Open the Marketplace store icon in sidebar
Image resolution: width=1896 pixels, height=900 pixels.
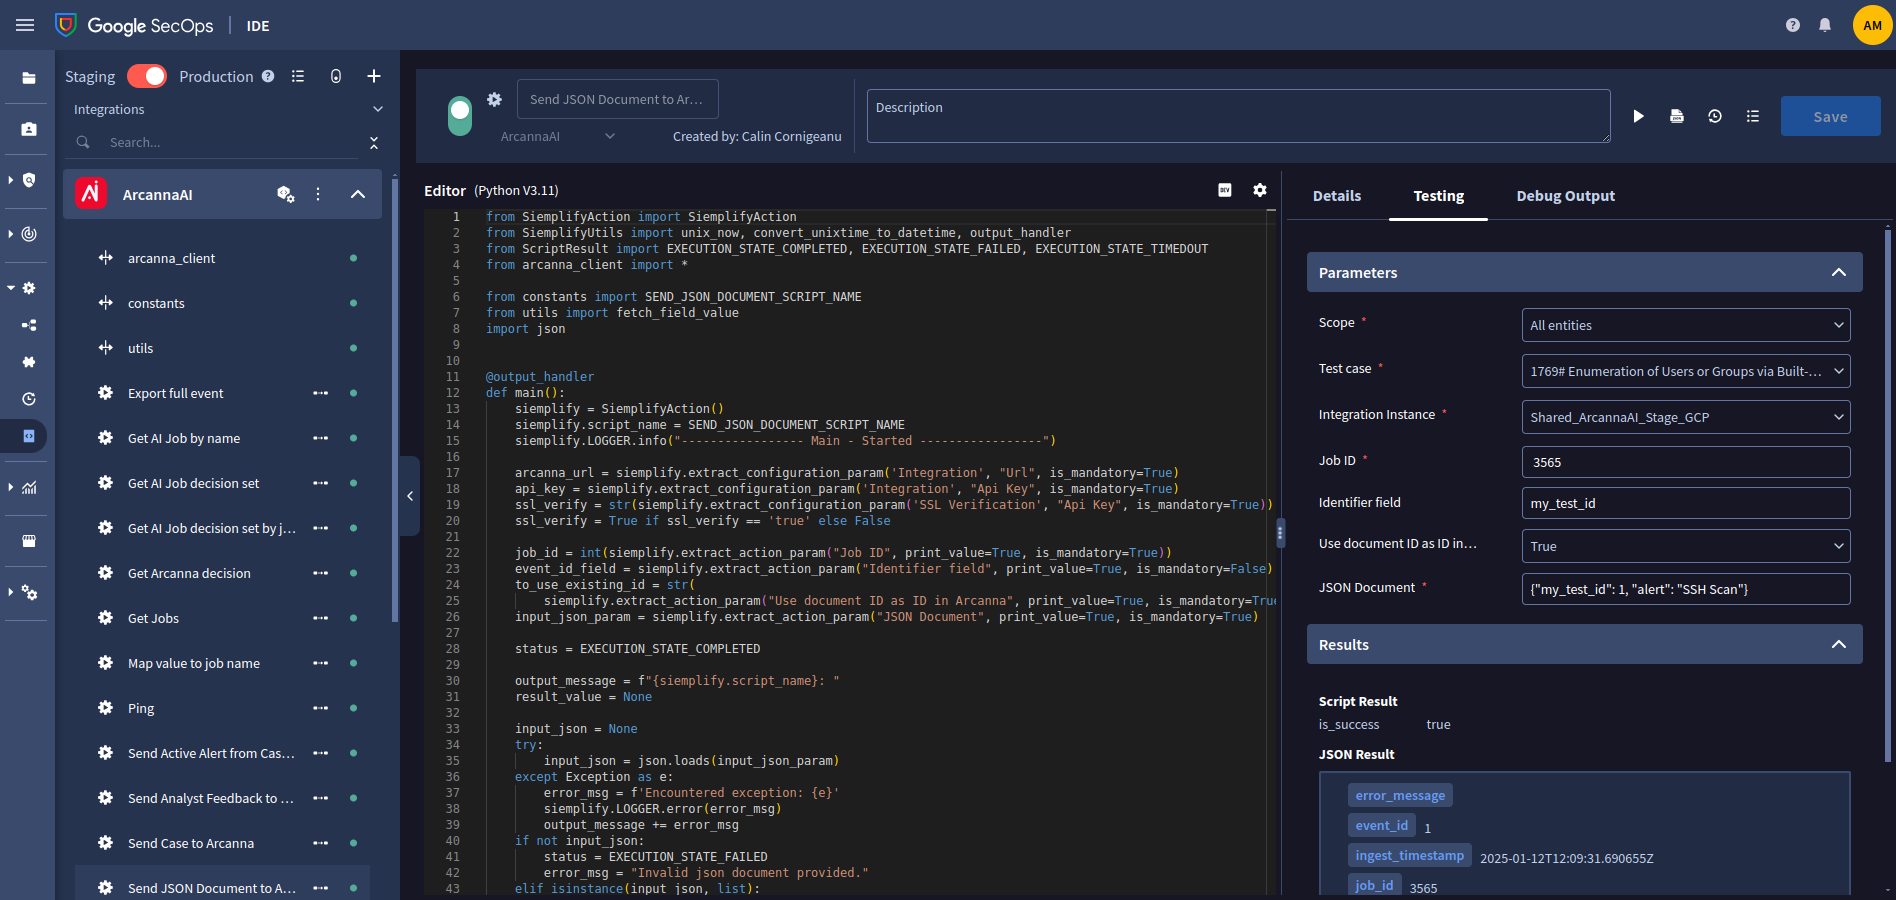(29, 541)
